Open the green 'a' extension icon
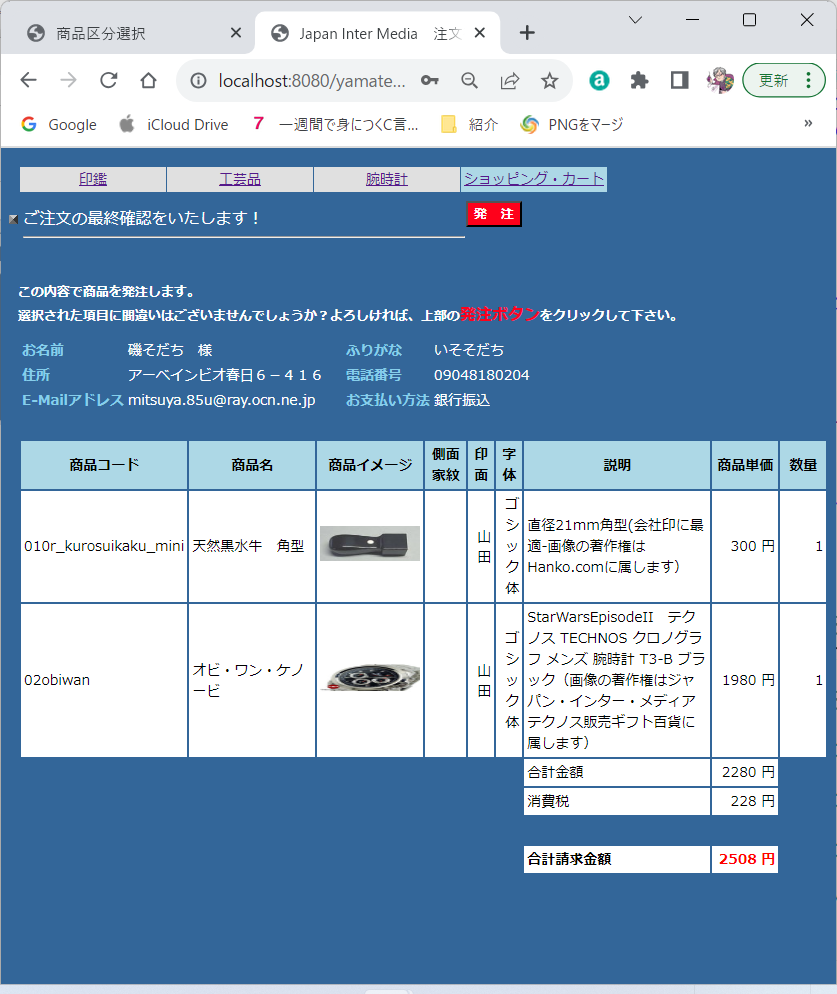 pyautogui.click(x=599, y=81)
